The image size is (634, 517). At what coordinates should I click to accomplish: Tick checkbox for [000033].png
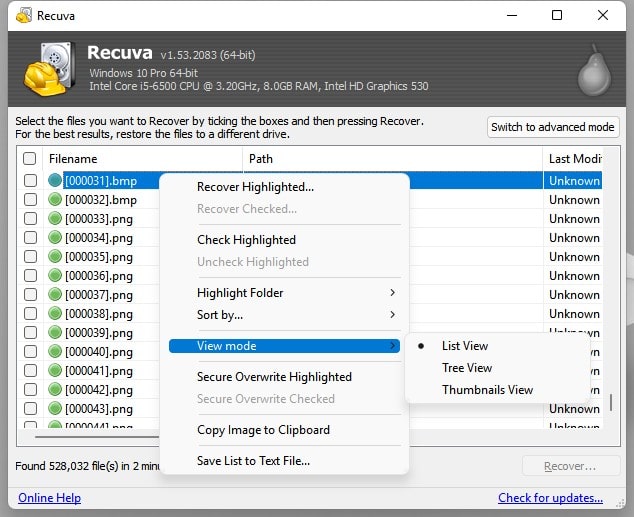30,218
